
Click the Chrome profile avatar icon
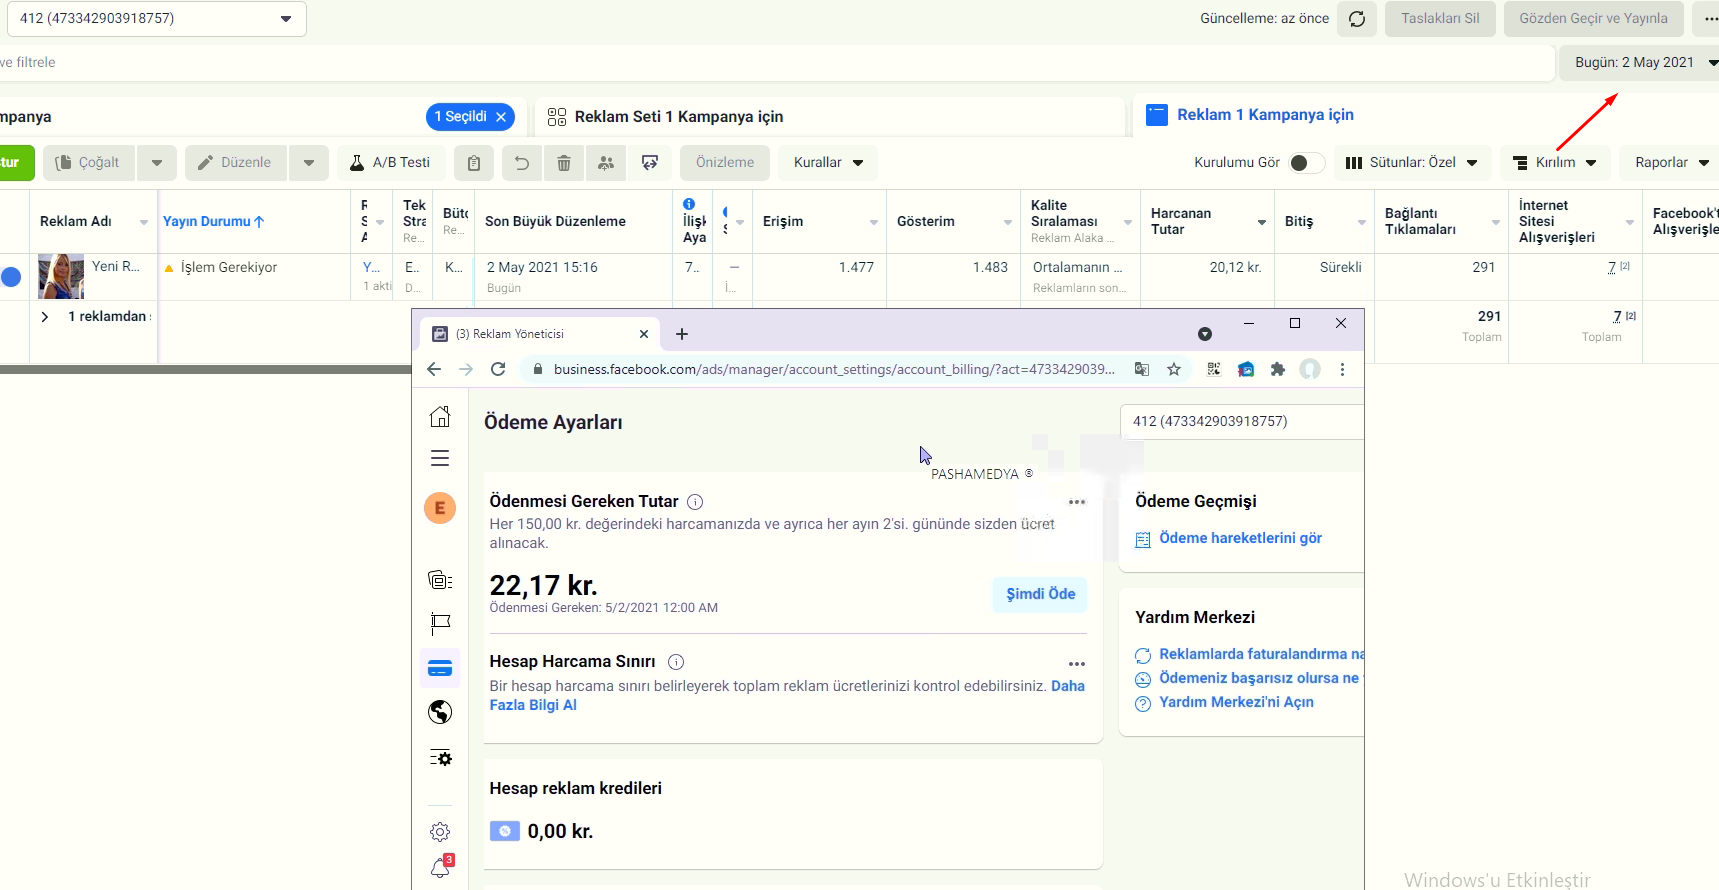pyautogui.click(x=1310, y=370)
